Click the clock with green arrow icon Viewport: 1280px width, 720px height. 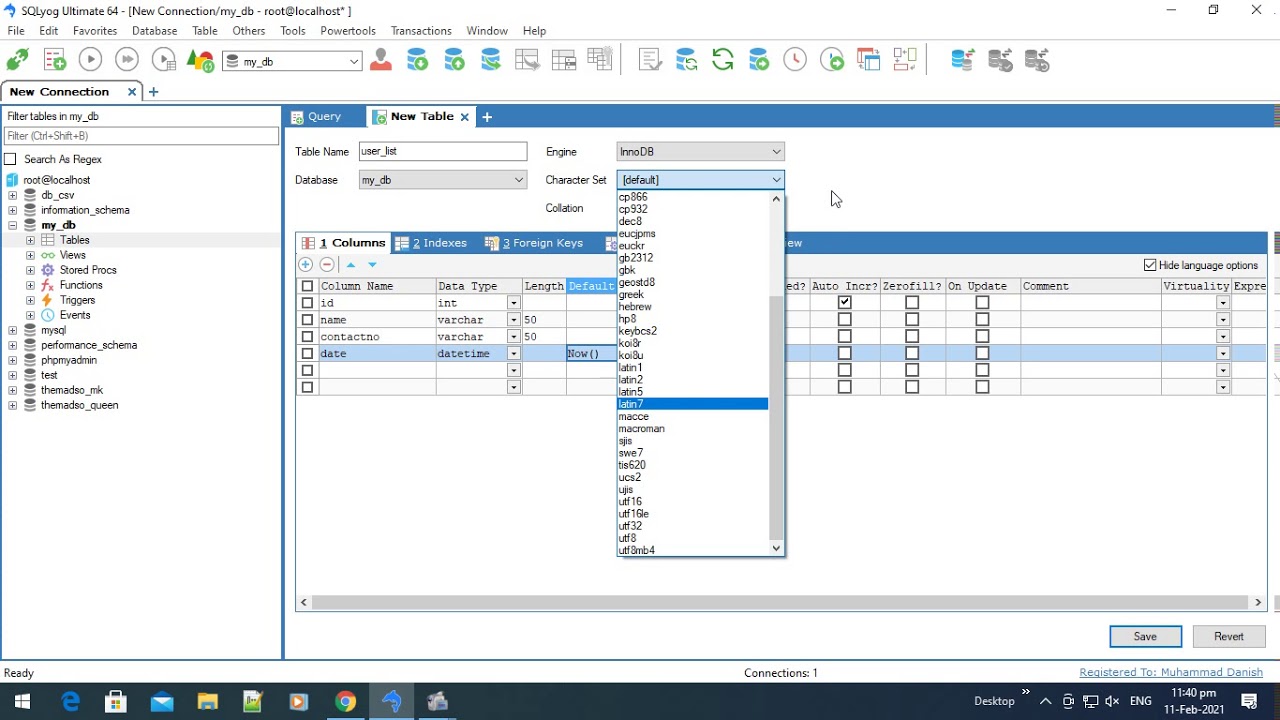point(832,60)
